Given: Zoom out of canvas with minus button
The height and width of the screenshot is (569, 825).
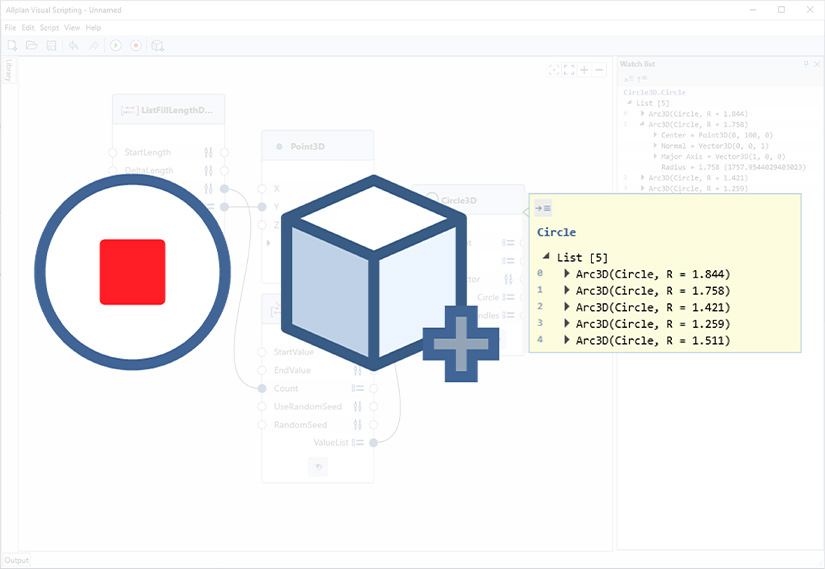Looking at the screenshot, I should pyautogui.click(x=599, y=70).
